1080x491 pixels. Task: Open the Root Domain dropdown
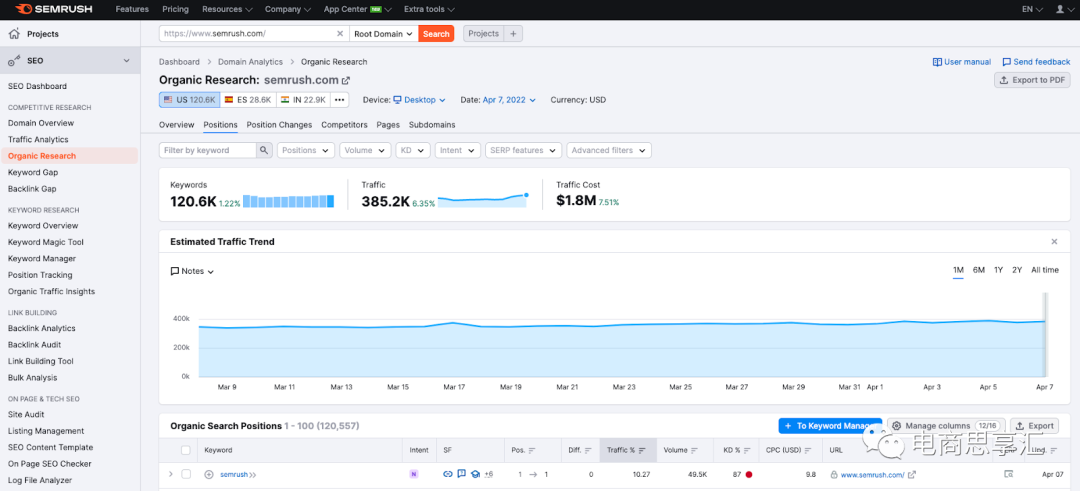(x=384, y=33)
